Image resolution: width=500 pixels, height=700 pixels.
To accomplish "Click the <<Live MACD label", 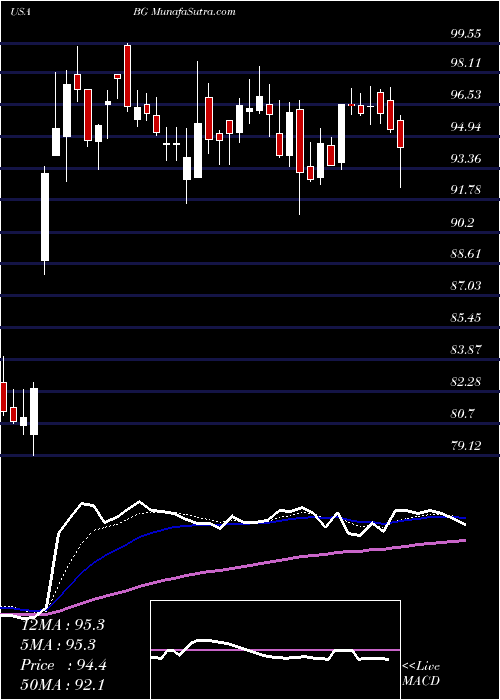I will [x=421, y=673].
